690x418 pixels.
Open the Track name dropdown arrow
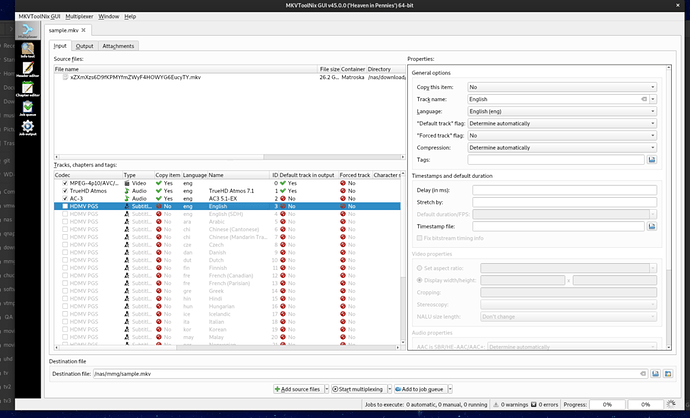coord(653,99)
